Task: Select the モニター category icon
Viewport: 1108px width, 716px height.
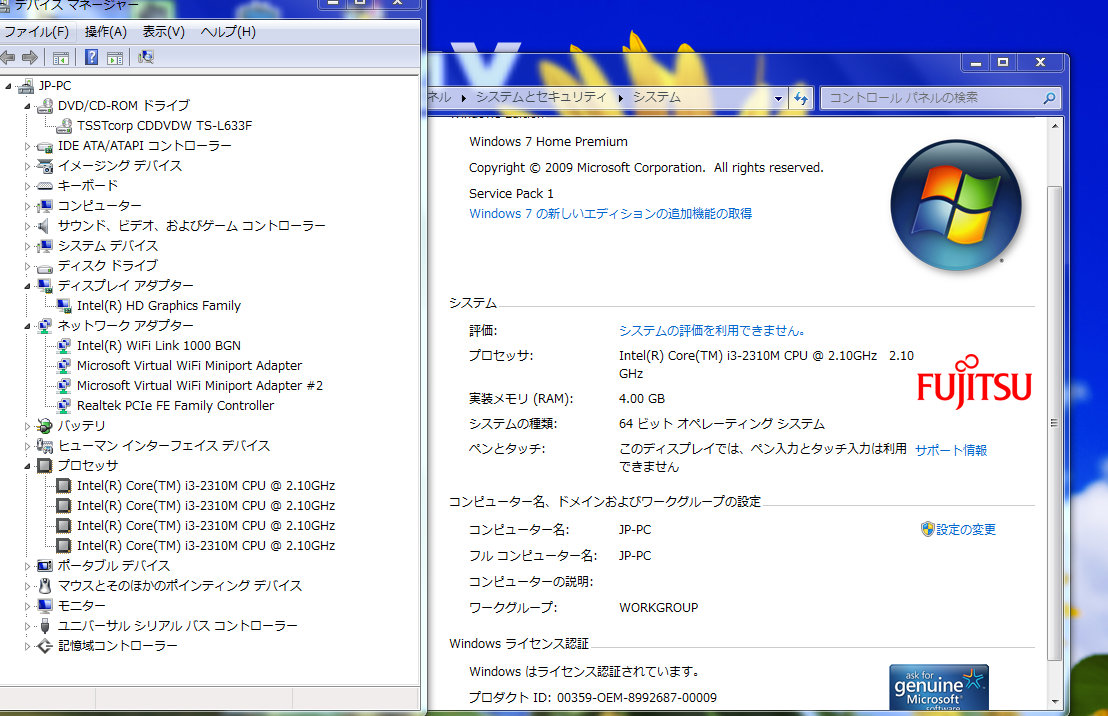Action: point(45,606)
